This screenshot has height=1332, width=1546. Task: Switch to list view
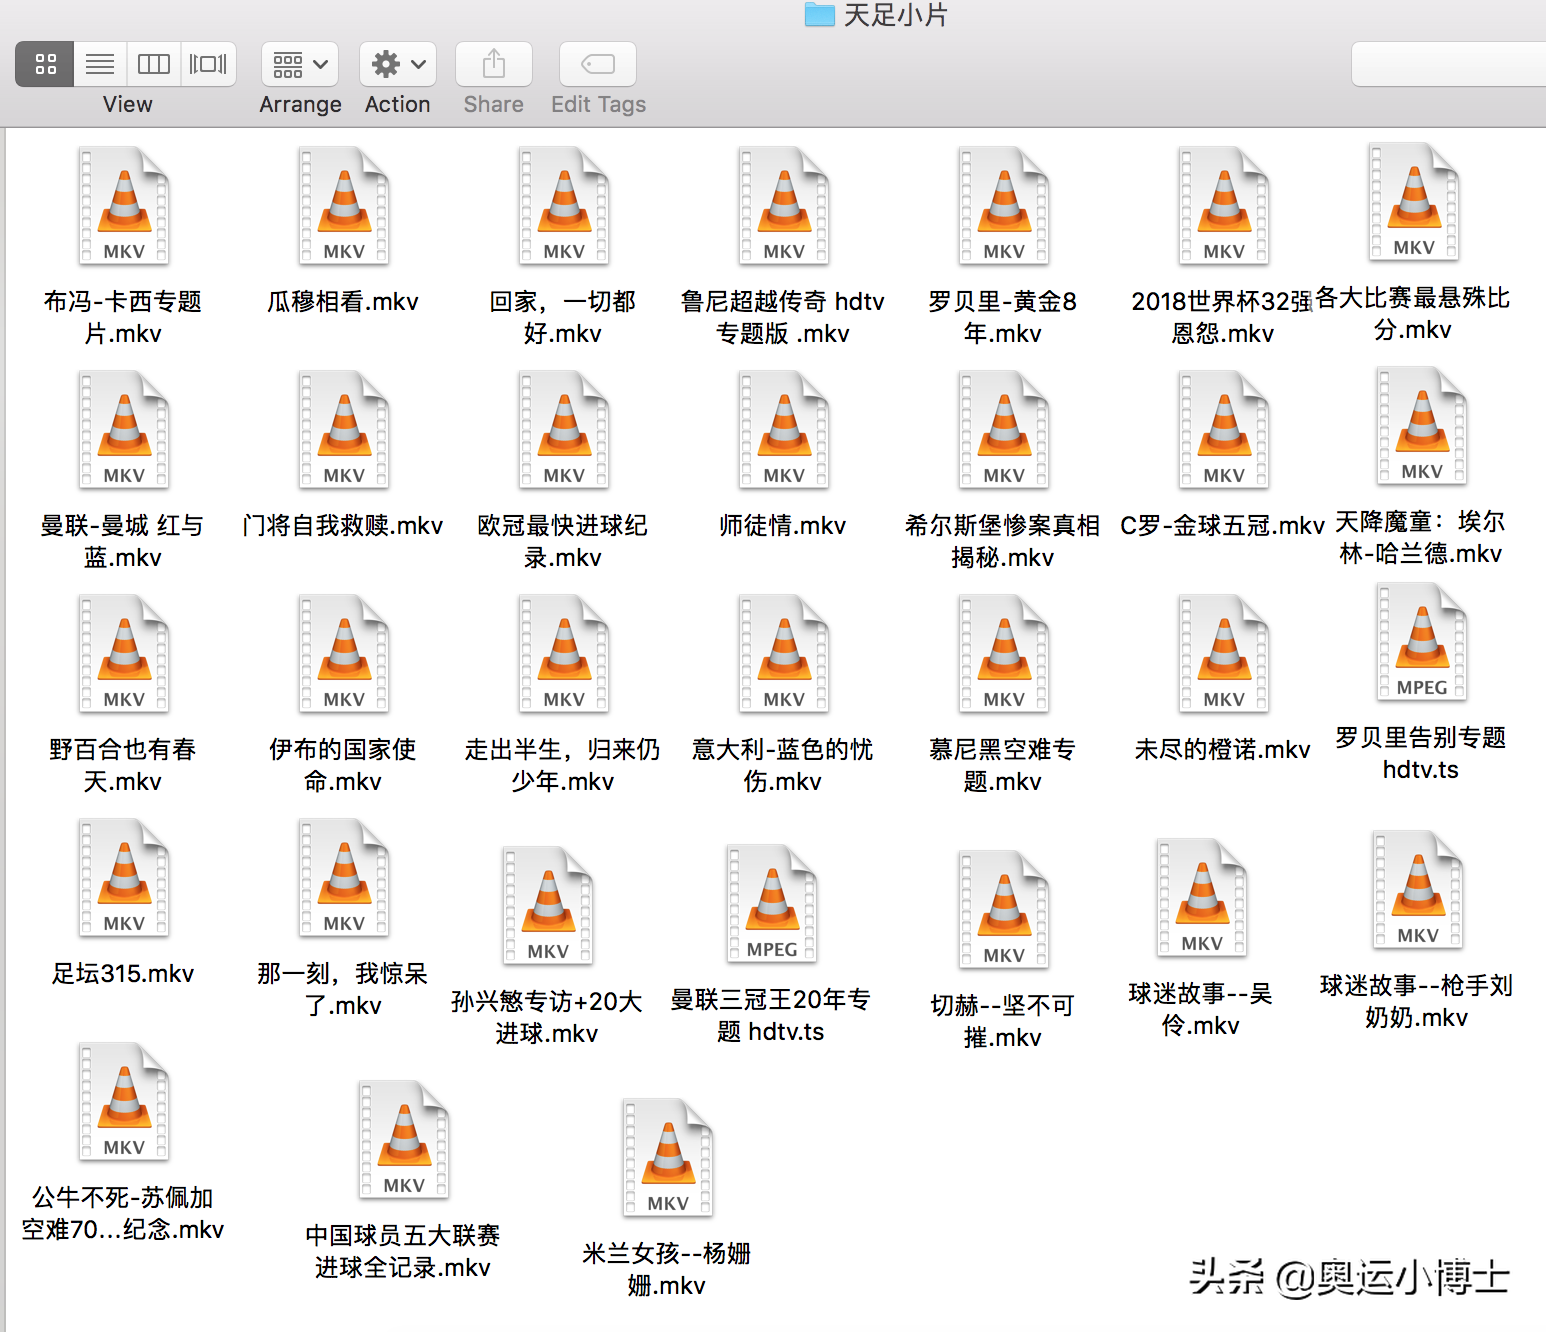tap(100, 64)
